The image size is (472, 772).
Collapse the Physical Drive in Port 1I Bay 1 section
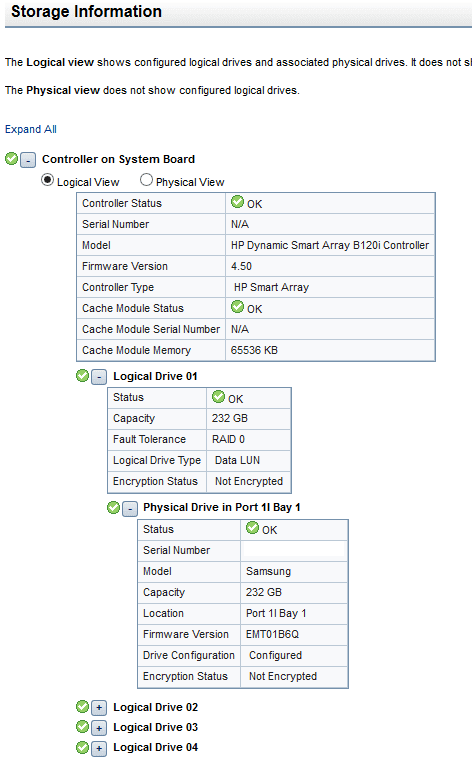click(130, 509)
